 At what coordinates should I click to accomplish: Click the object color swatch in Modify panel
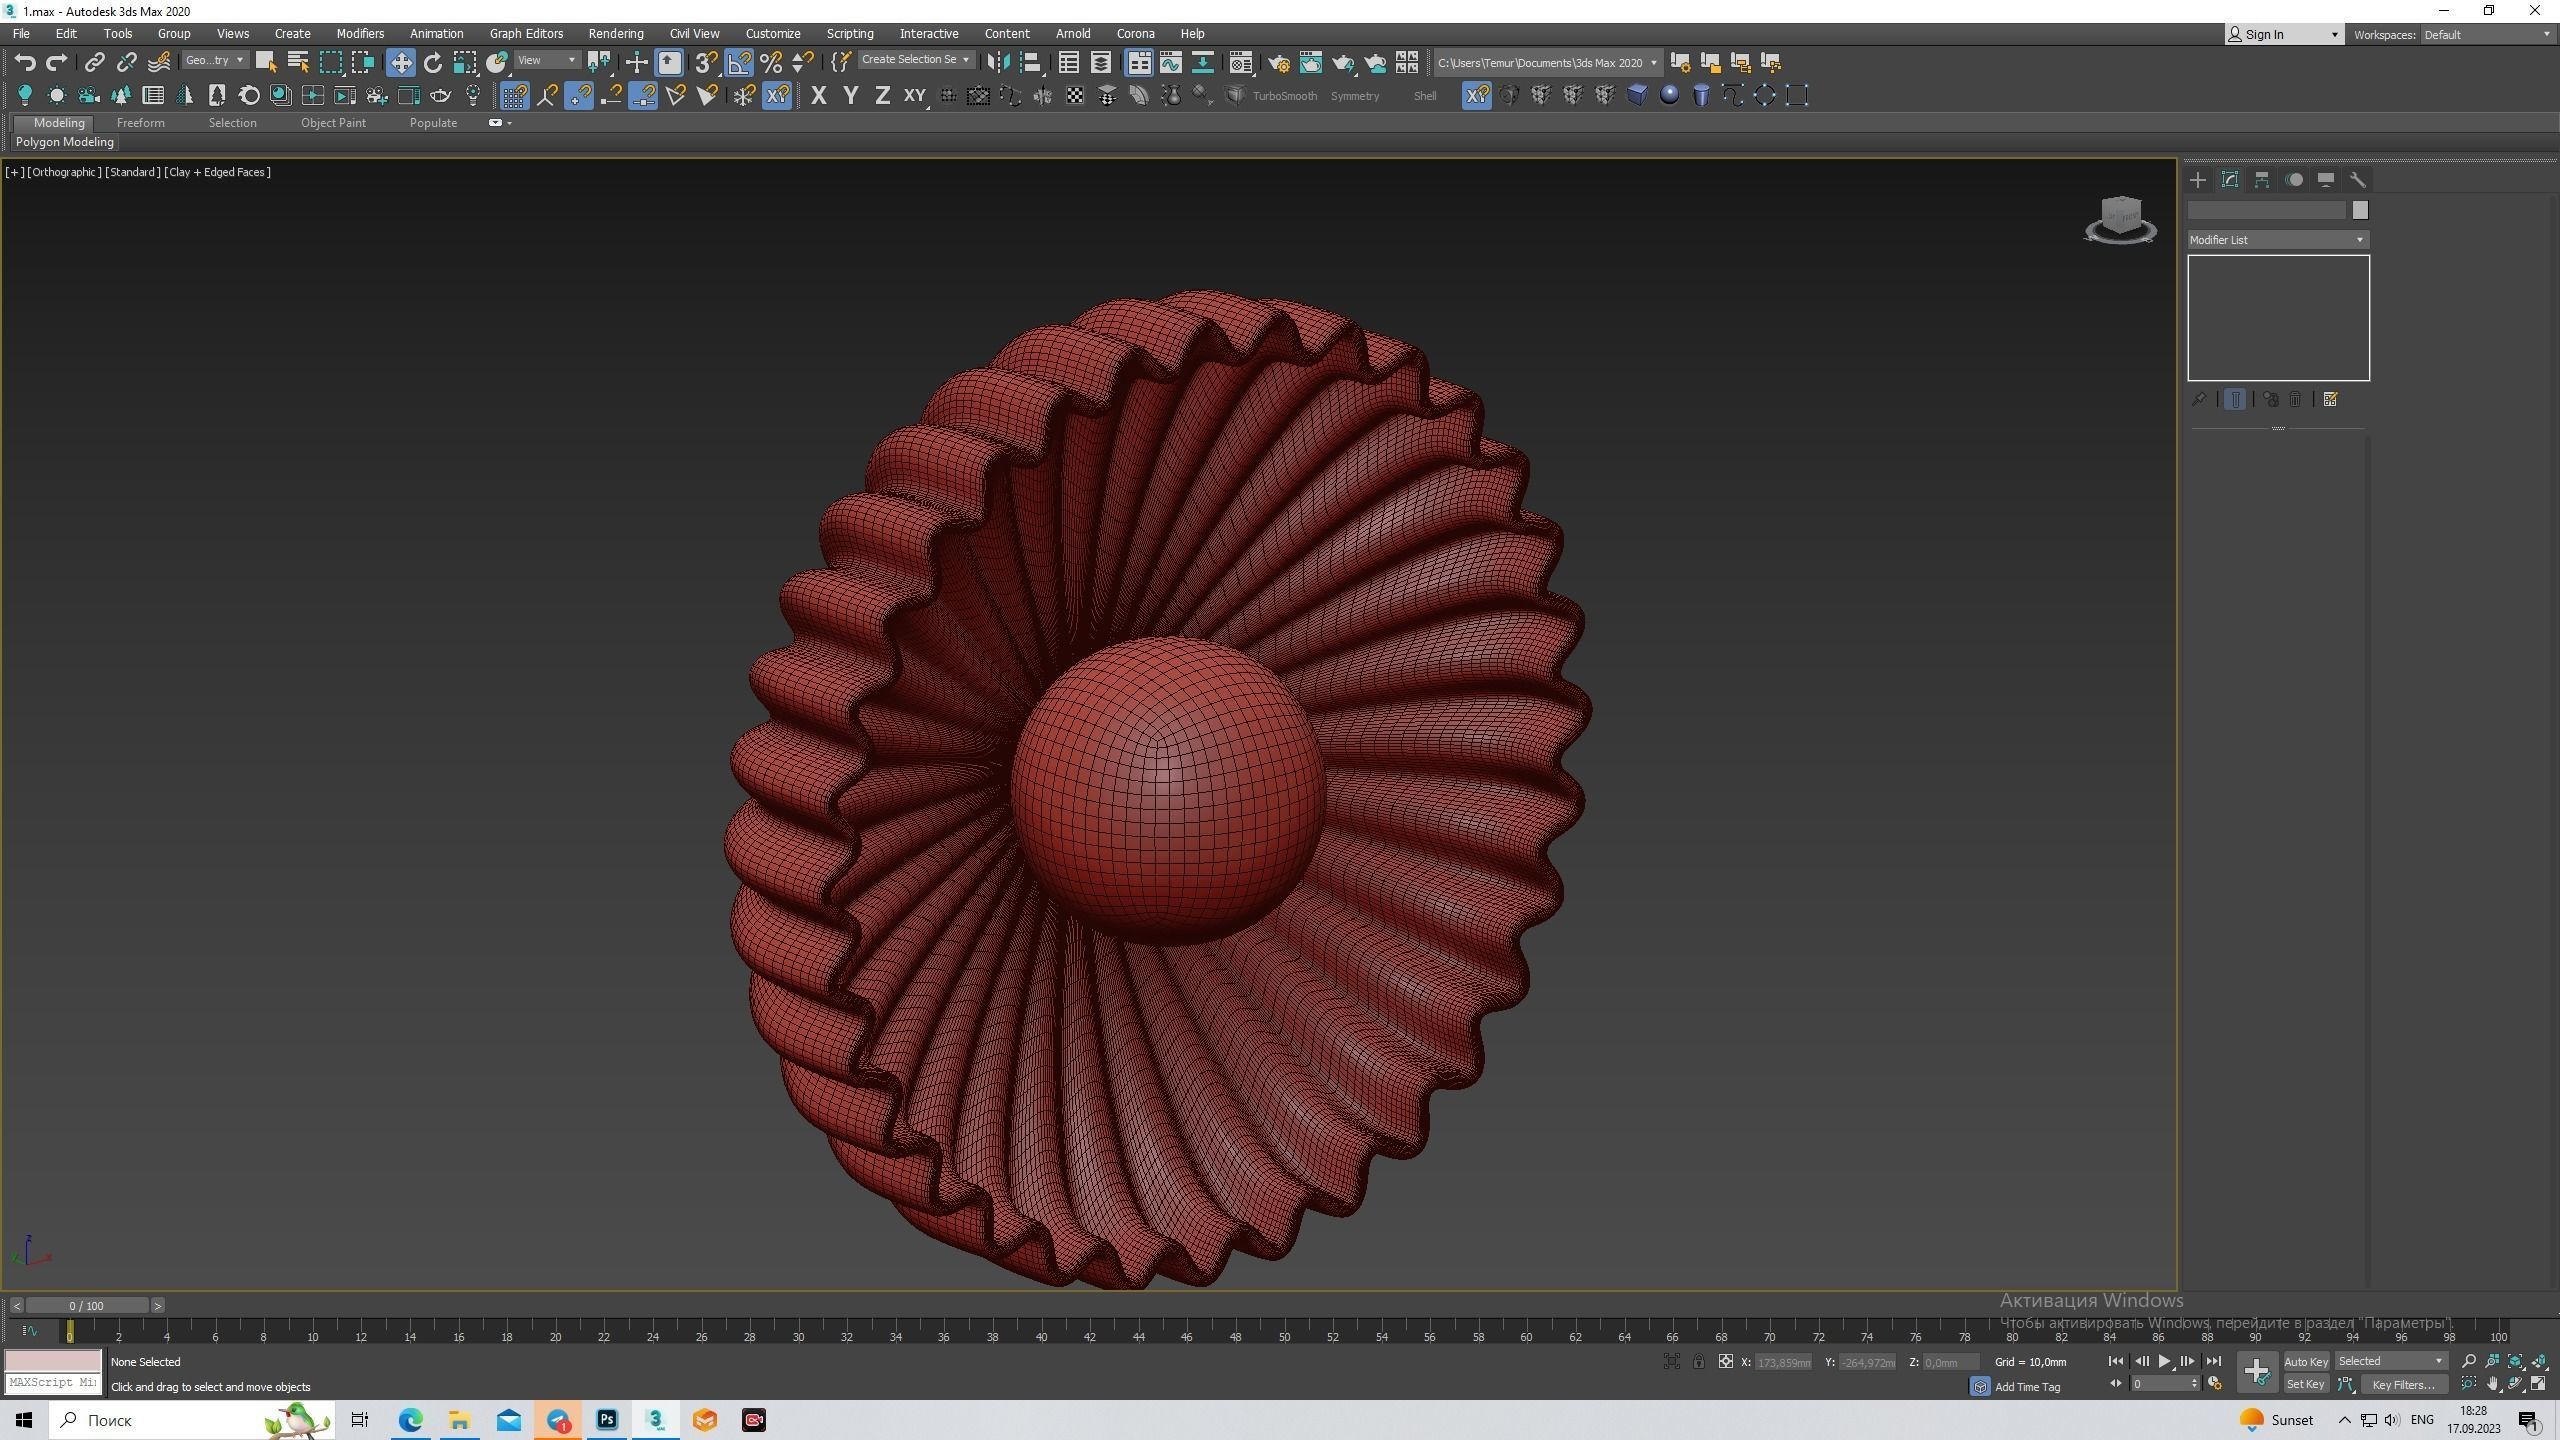tap(2360, 210)
